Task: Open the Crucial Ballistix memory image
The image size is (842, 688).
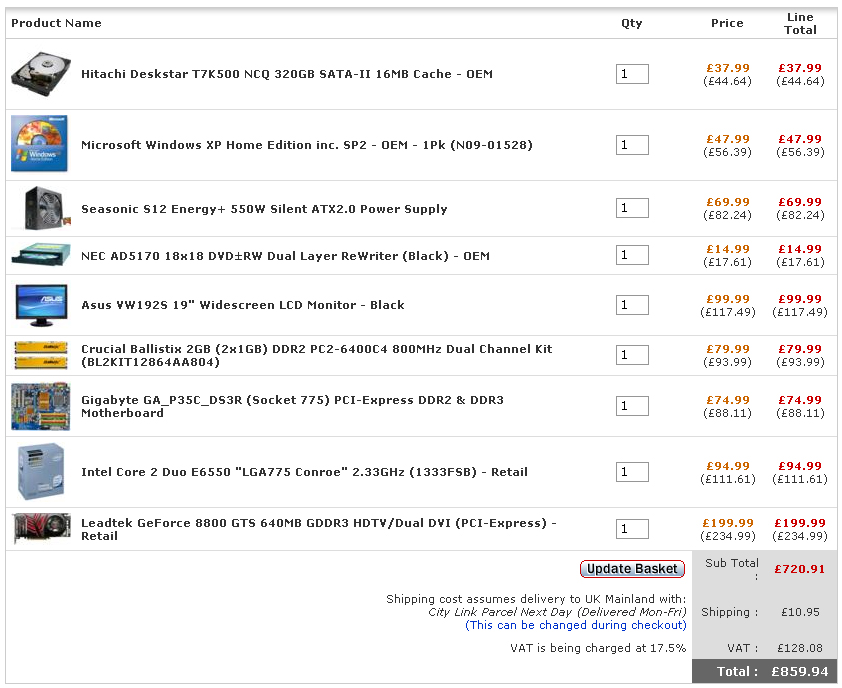Action: (x=41, y=355)
